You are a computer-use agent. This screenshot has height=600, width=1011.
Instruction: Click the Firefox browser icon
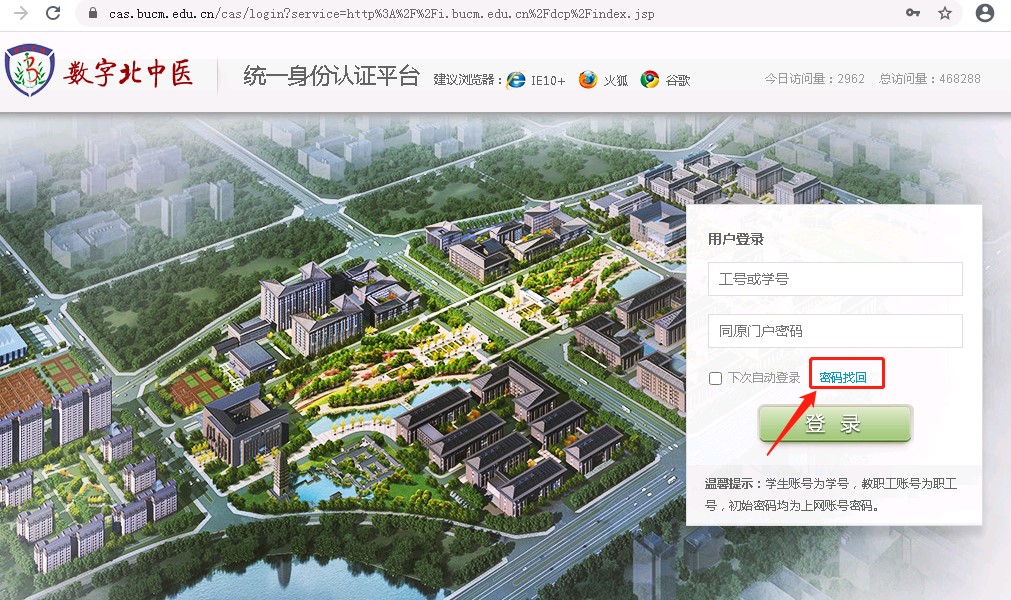tap(588, 80)
